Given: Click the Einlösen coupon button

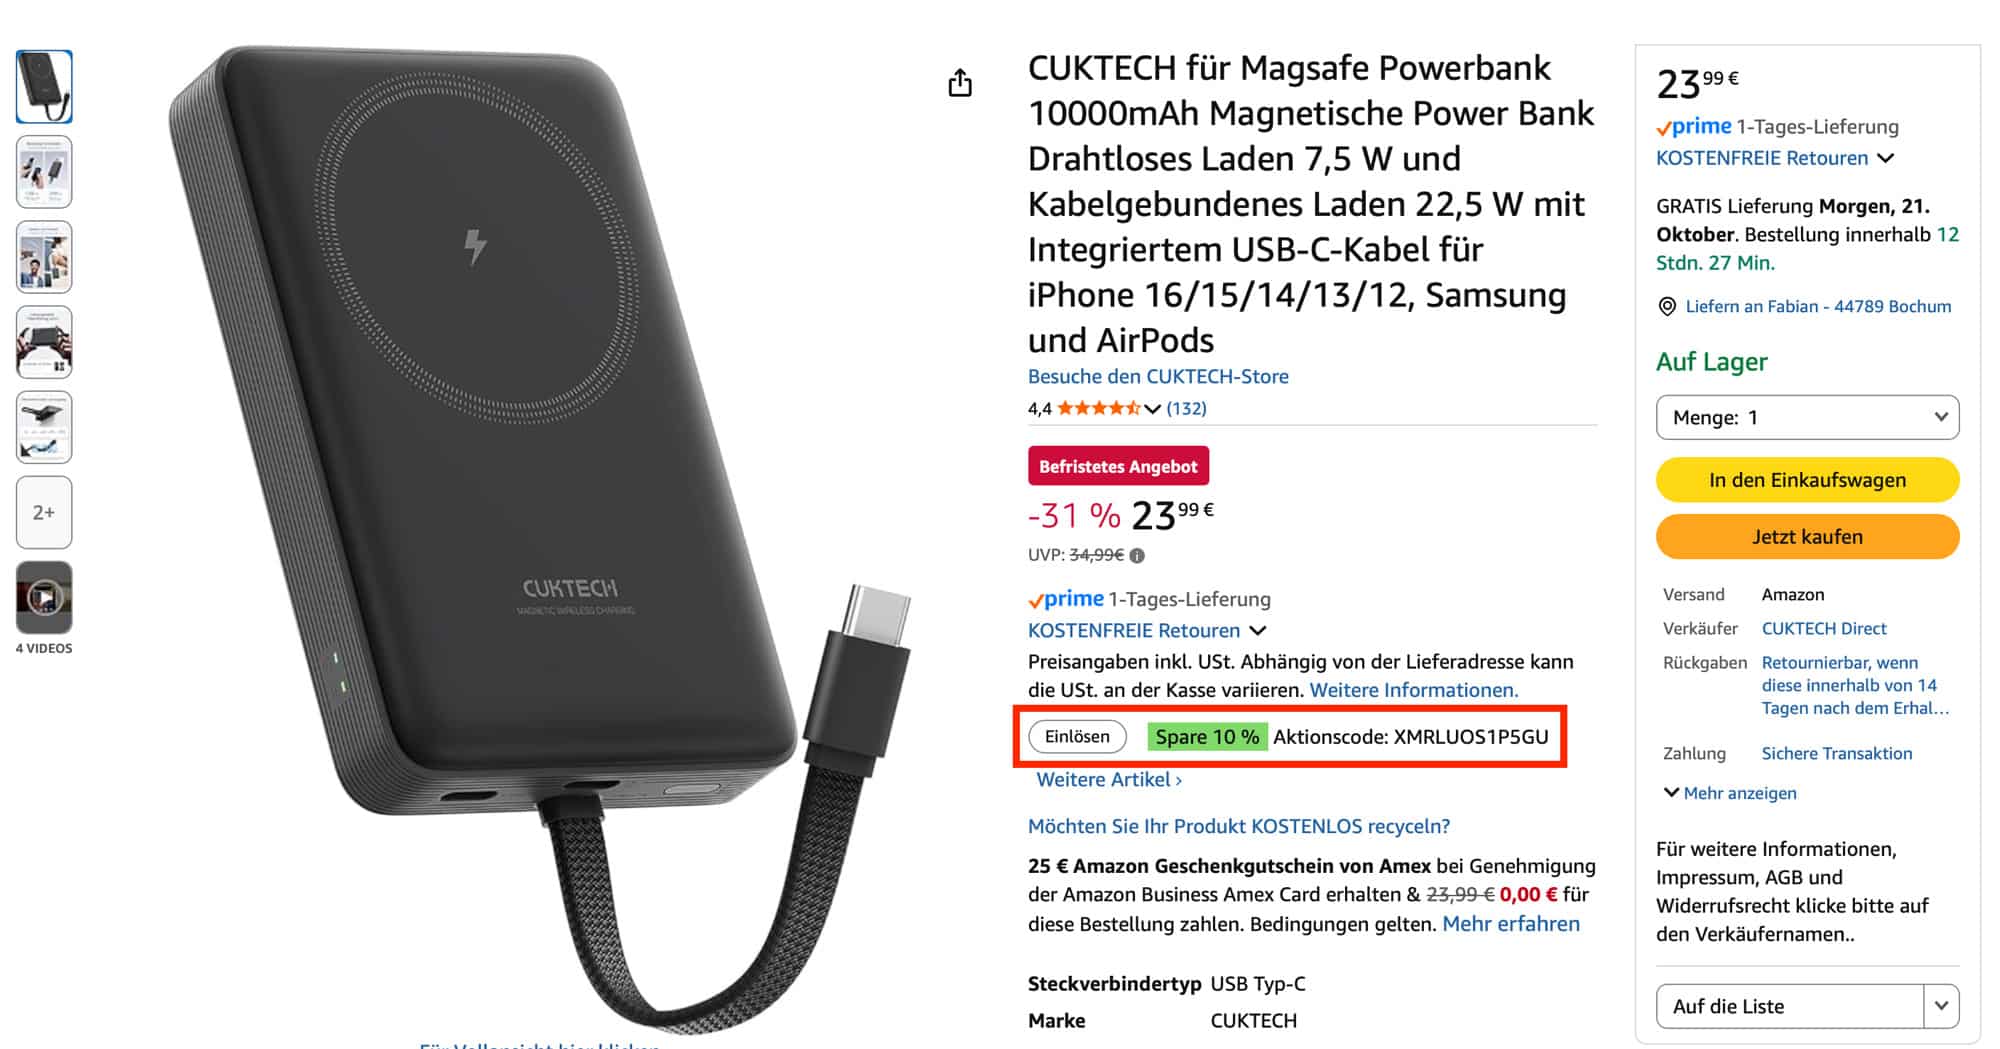Looking at the screenshot, I should click(x=1077, y=737).
